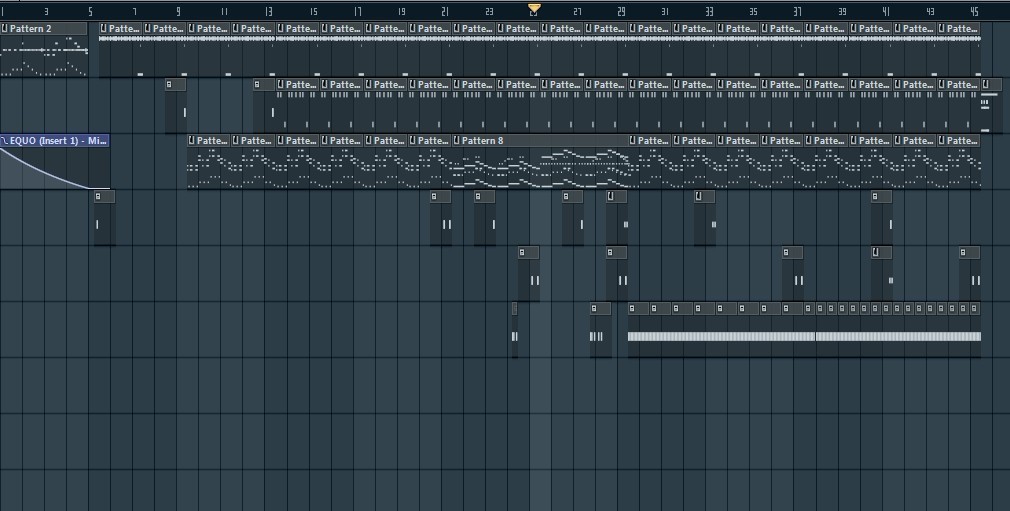
Task: Jump to bar 33 on the timeline ruler
Action: click(x=709, y=11)
